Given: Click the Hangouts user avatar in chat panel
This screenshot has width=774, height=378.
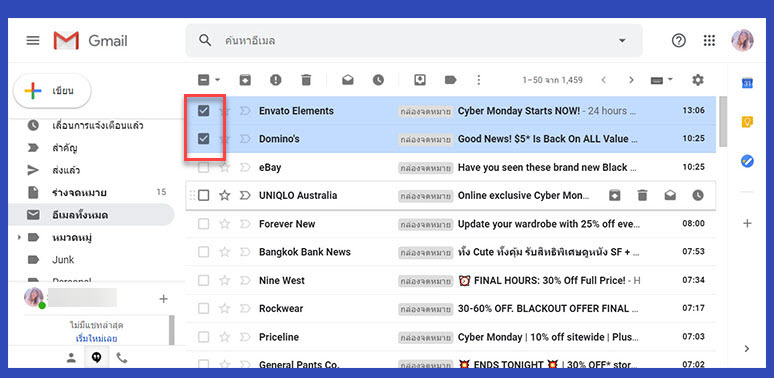Looking at the screenshot, I should click(x=34, y=298).
